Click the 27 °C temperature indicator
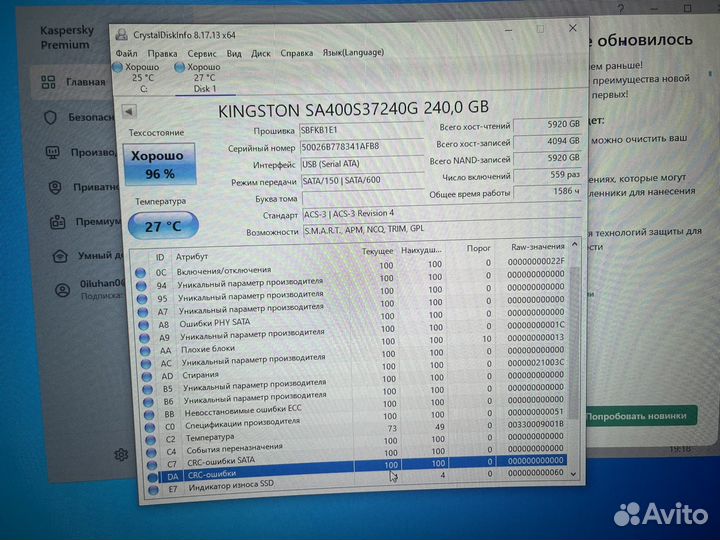 [163, 226]
